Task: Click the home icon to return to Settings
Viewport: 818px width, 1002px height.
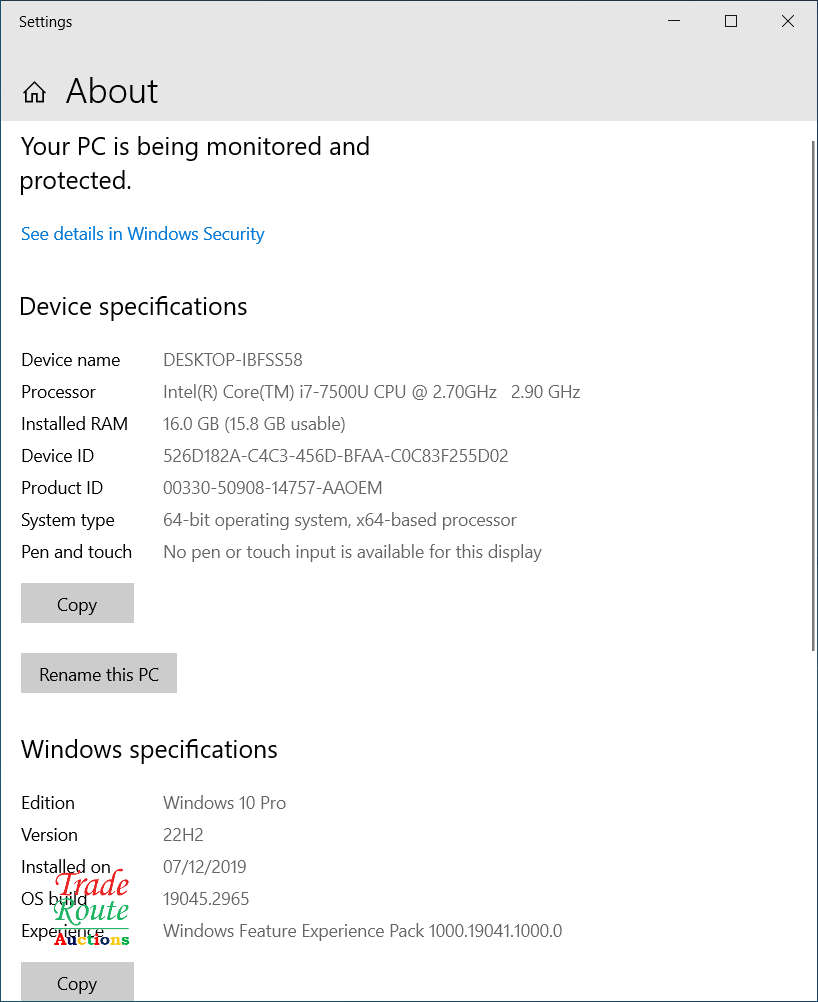Action: pyautogui.click(x=33, y=91)
